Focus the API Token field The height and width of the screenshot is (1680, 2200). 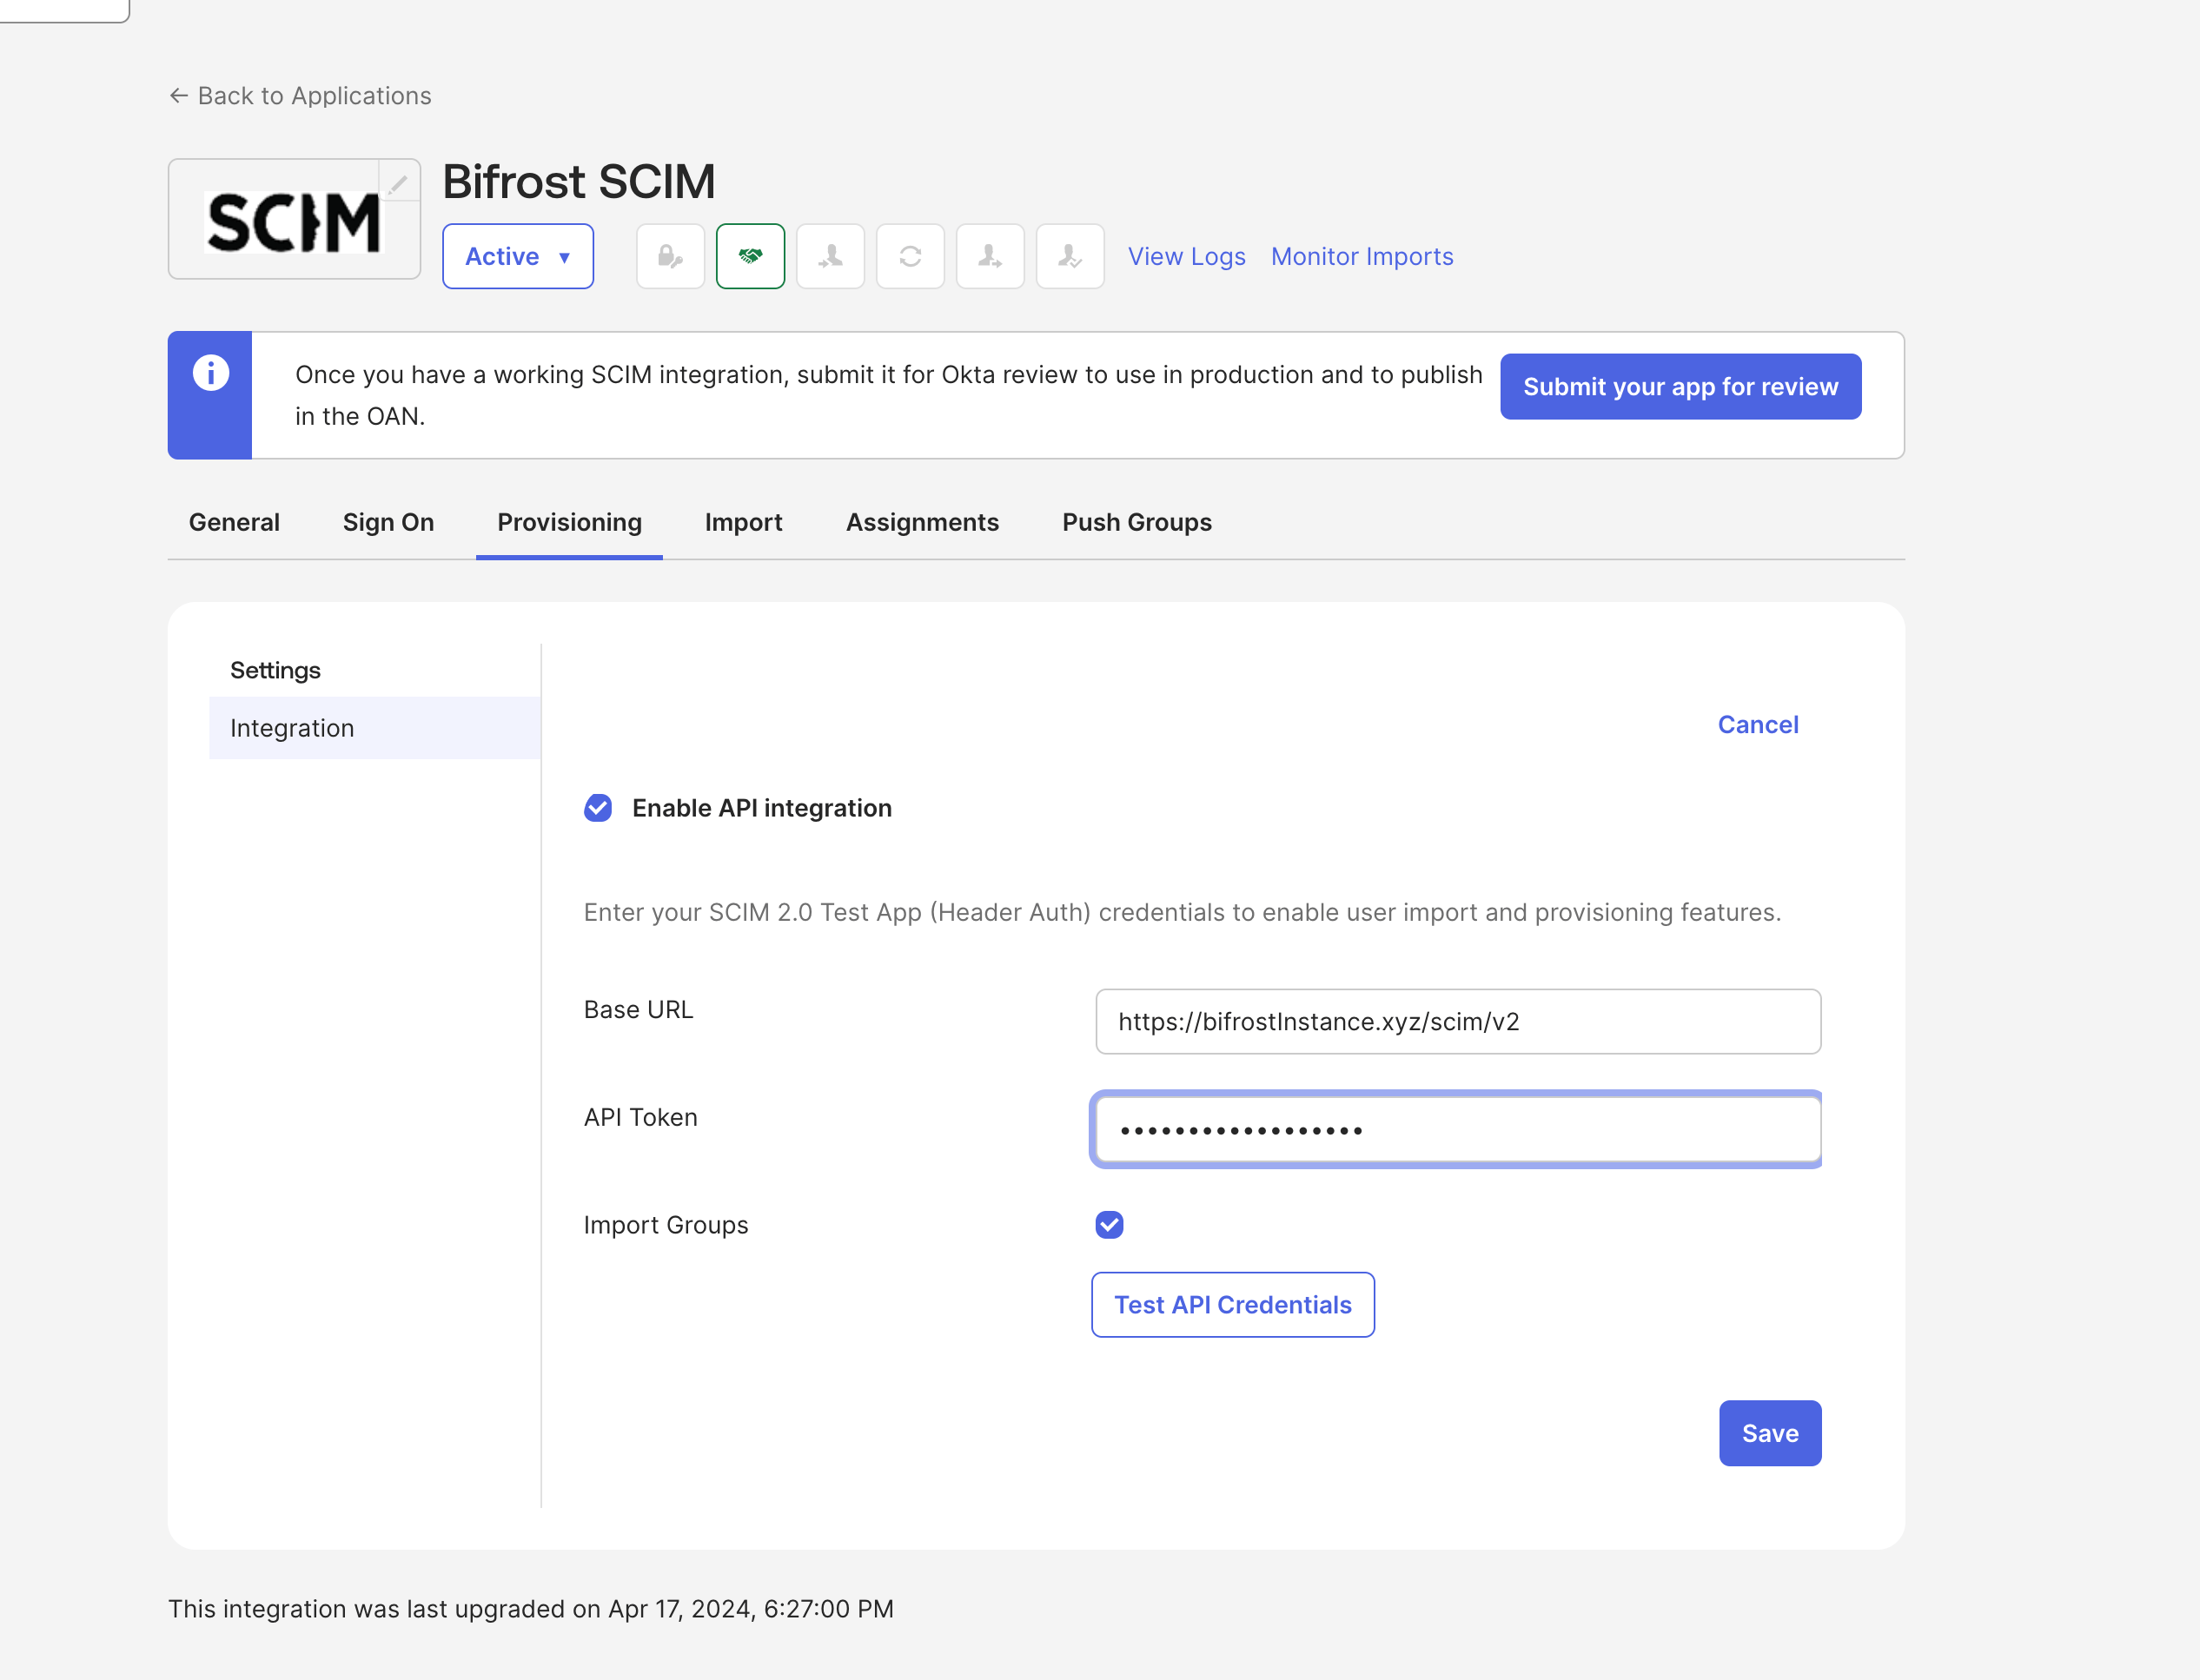coord(1458,1129)
